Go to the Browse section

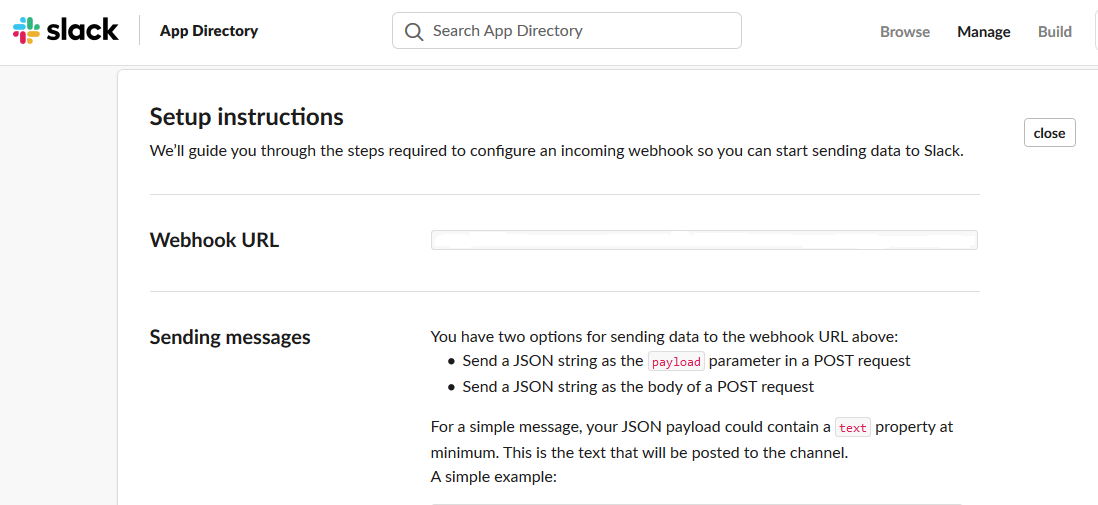tap(905, 32)
